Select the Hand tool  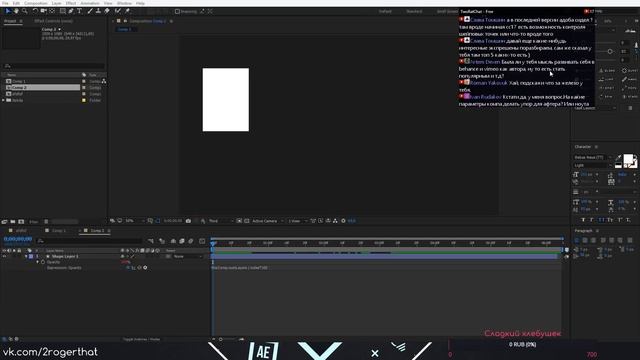16,11
